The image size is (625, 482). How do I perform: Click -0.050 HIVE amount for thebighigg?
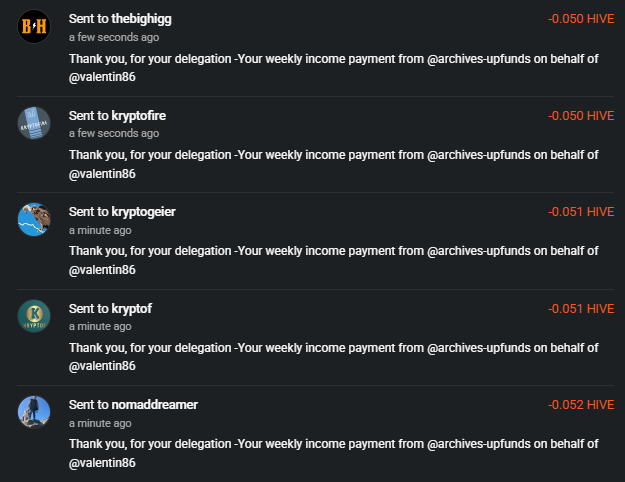(x=581, y=19)
